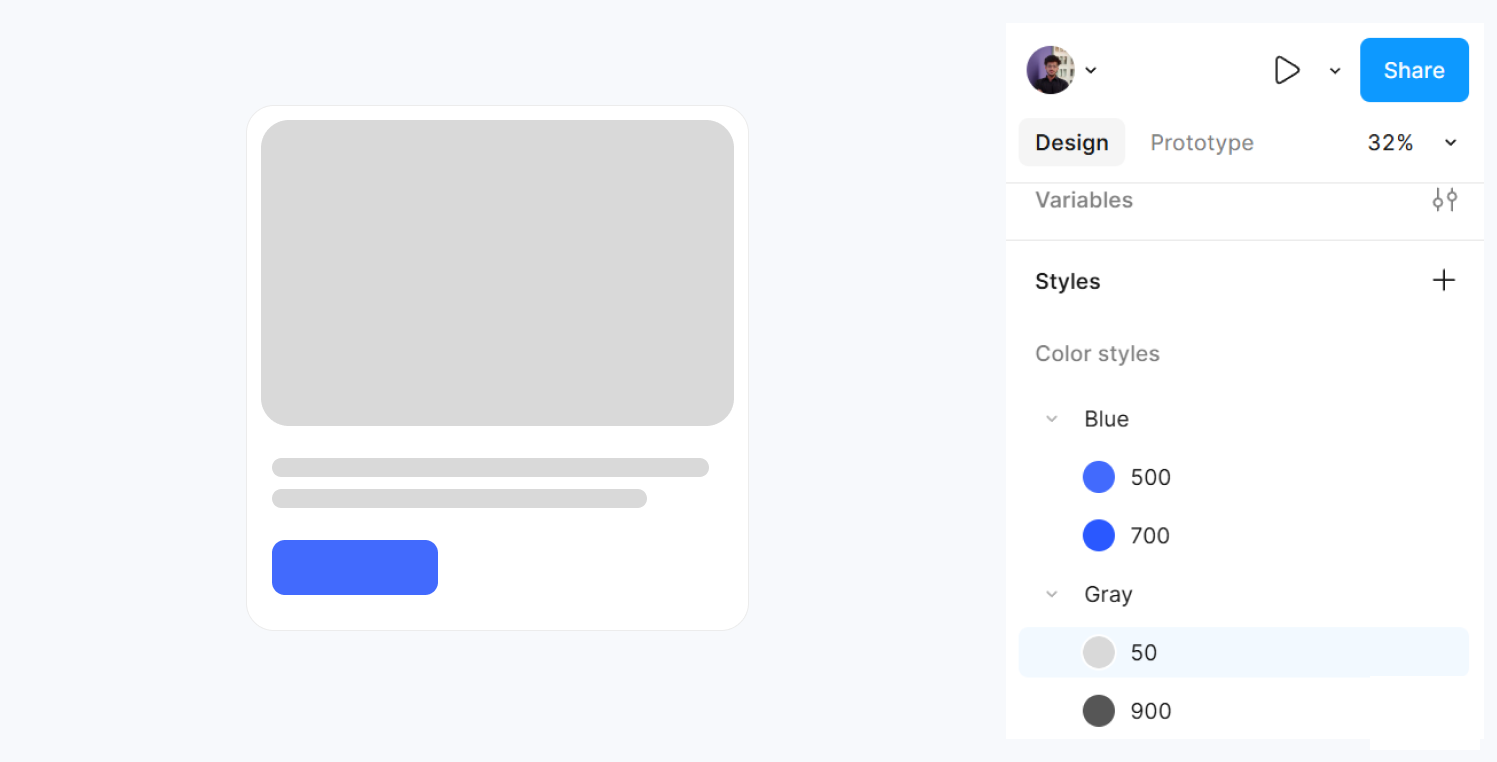Switch to the Design tab

[1071, 143]
